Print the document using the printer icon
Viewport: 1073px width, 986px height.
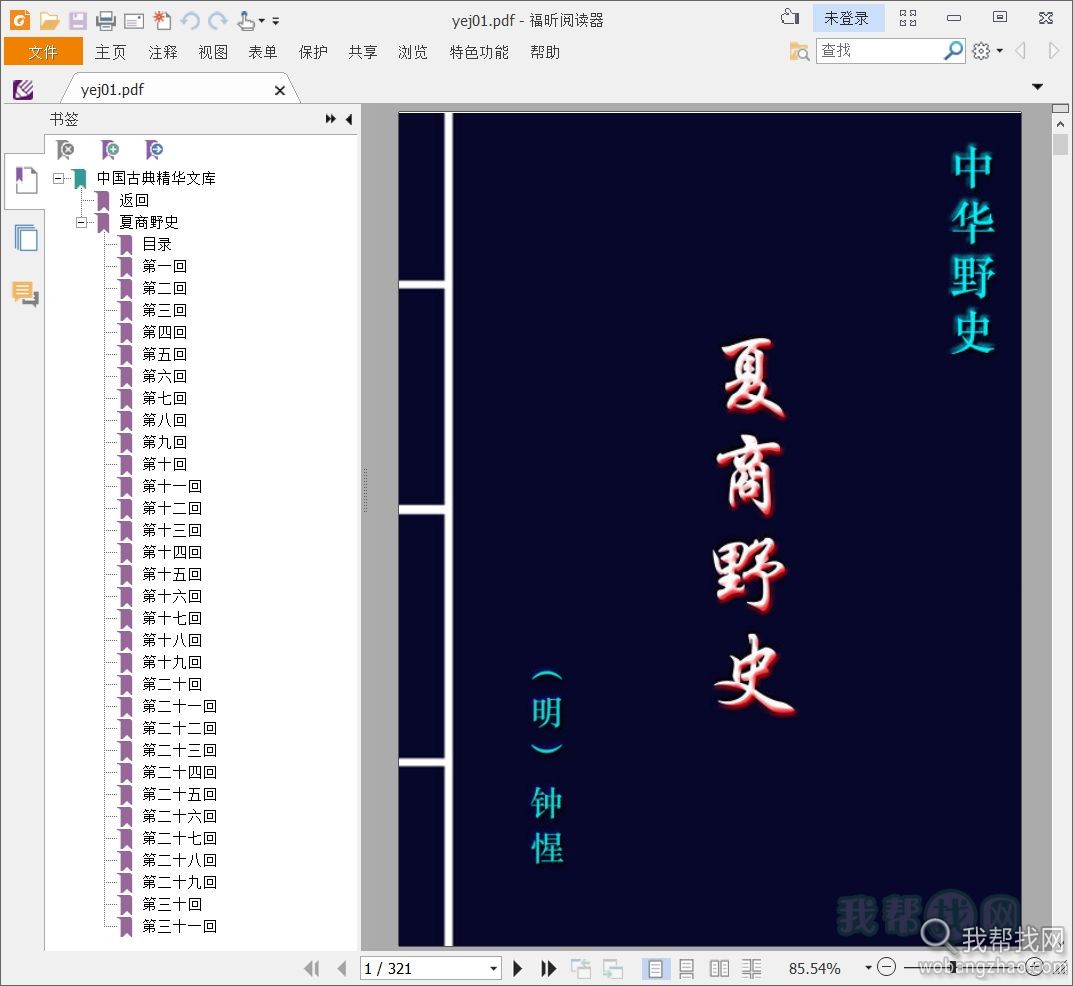coord(105,21)
